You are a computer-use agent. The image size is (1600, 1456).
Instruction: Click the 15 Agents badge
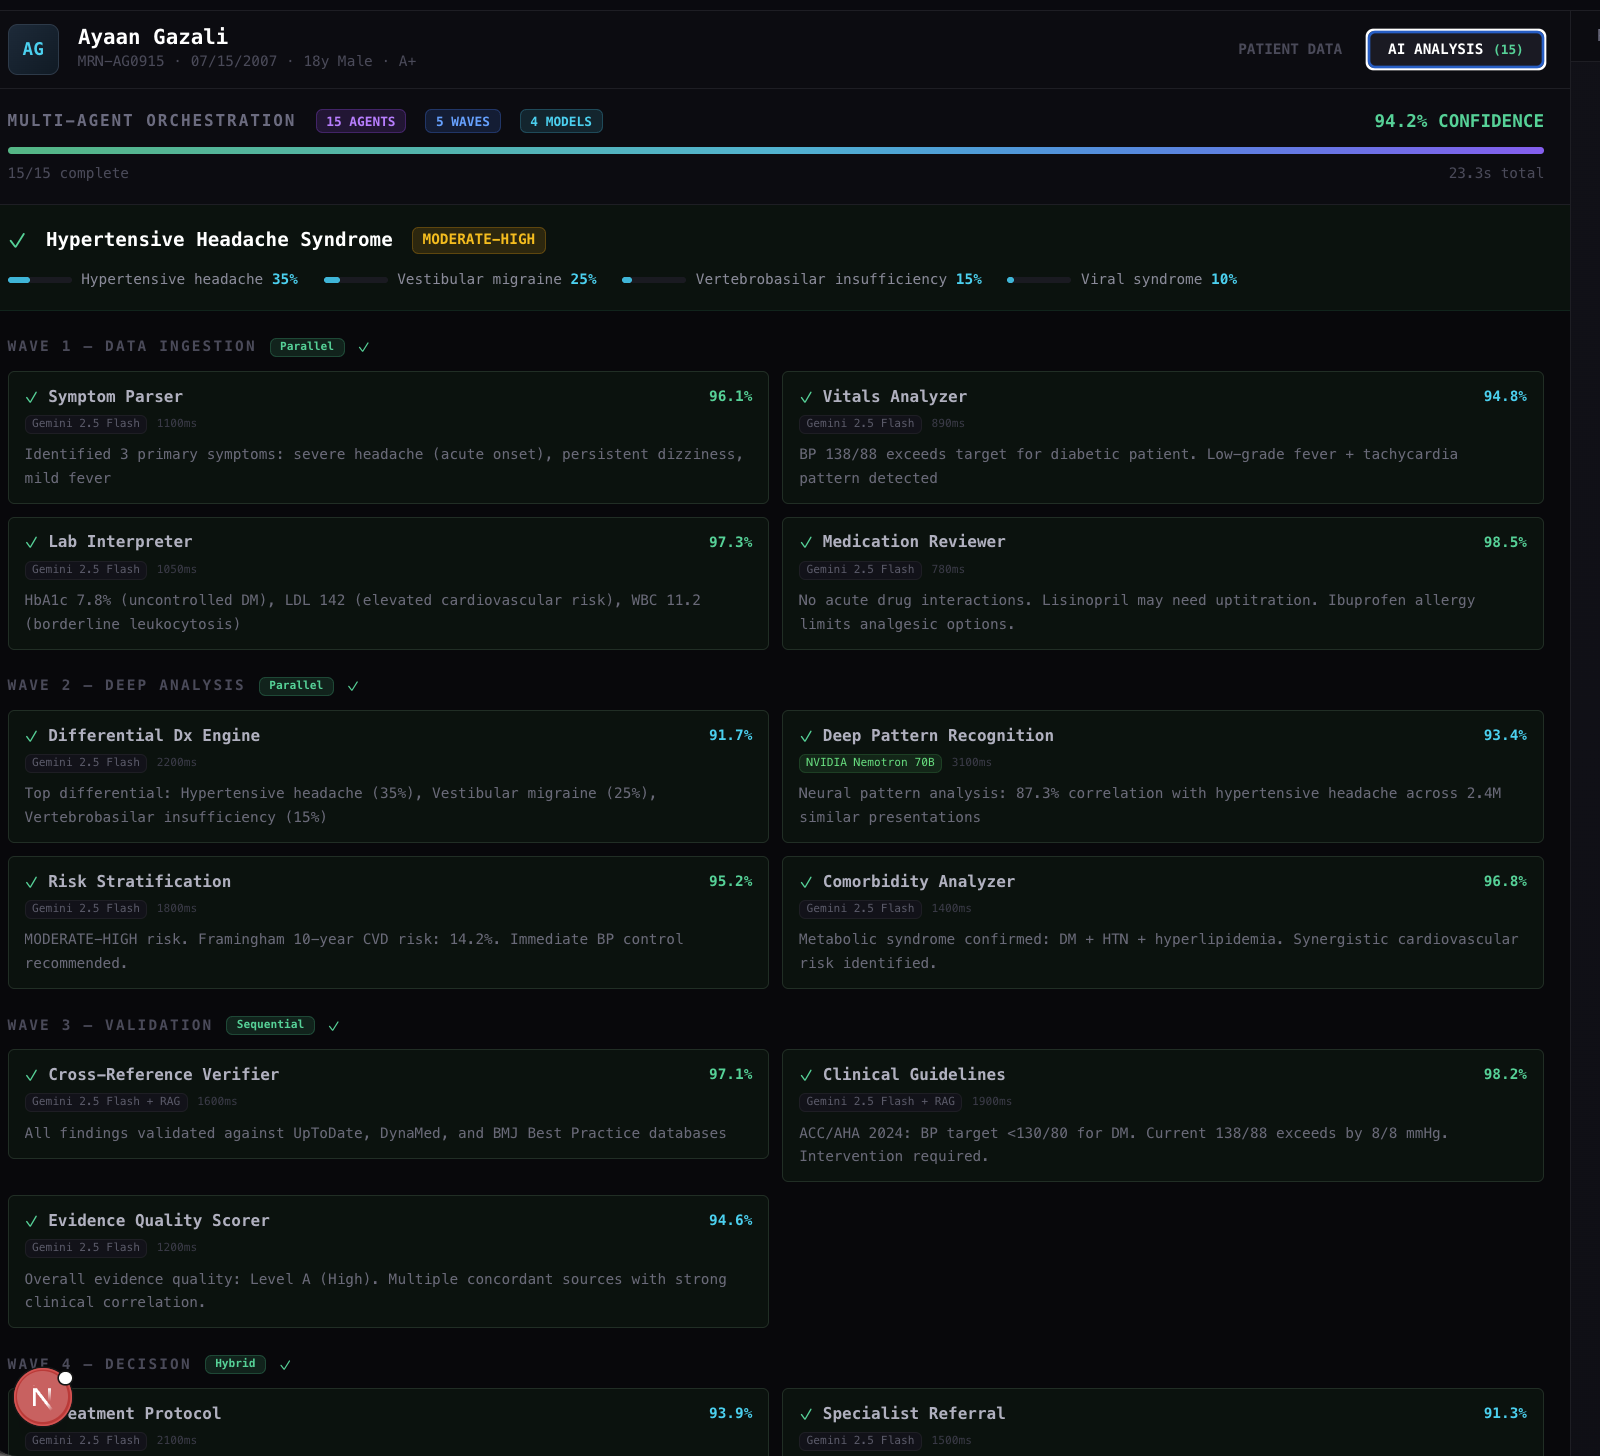pos(361,121)
